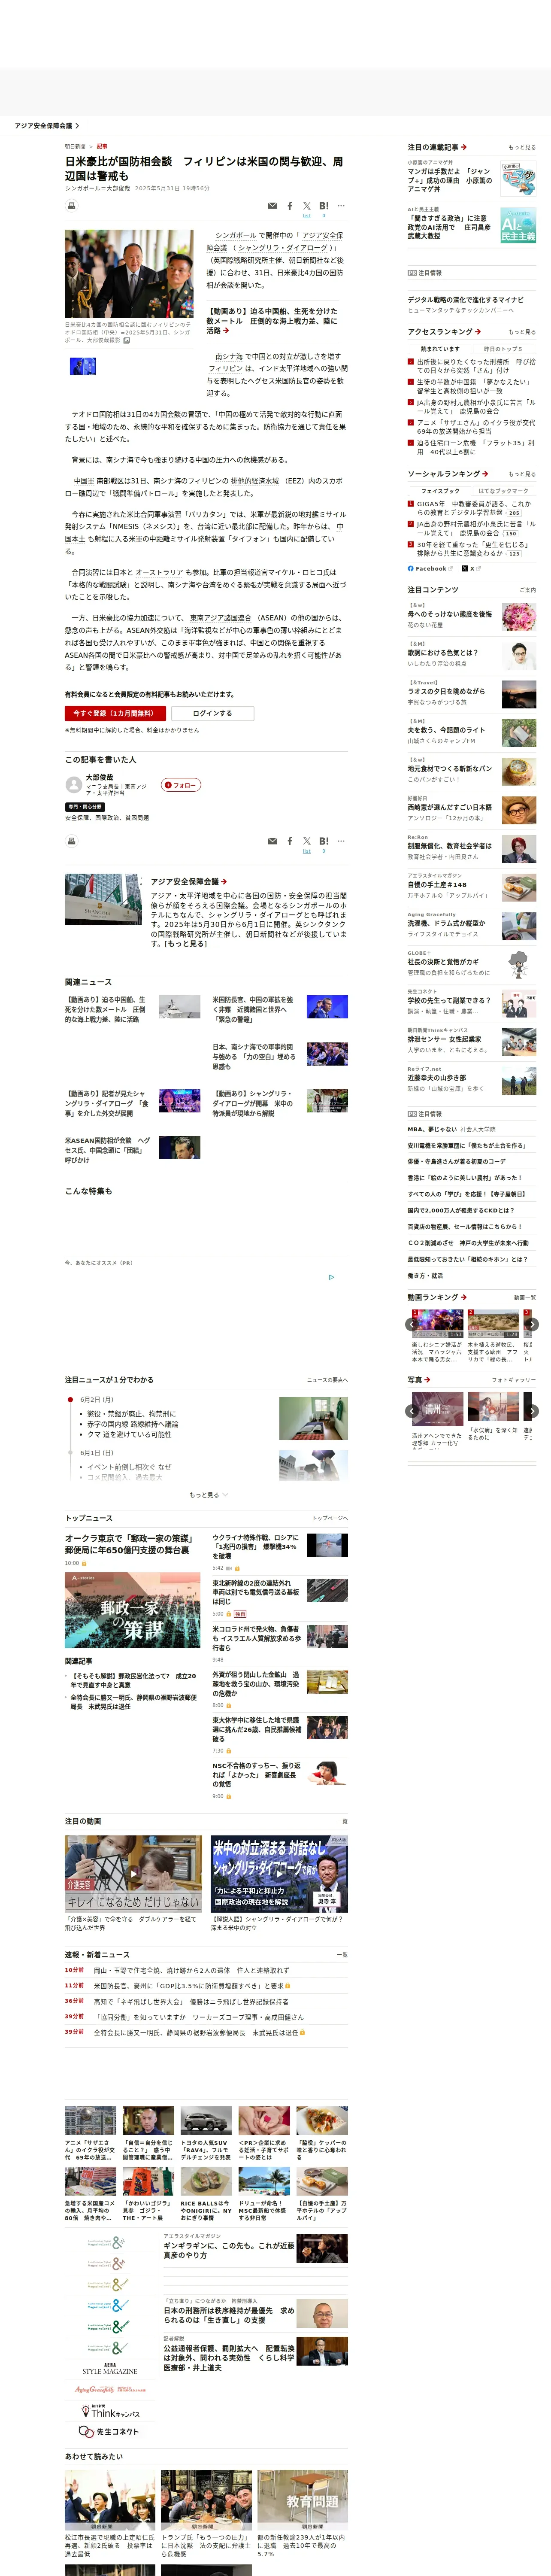Open the 郵政一家の策謀 top story image
This screenshot has height=2576, width=551.
click(133, 1610)
